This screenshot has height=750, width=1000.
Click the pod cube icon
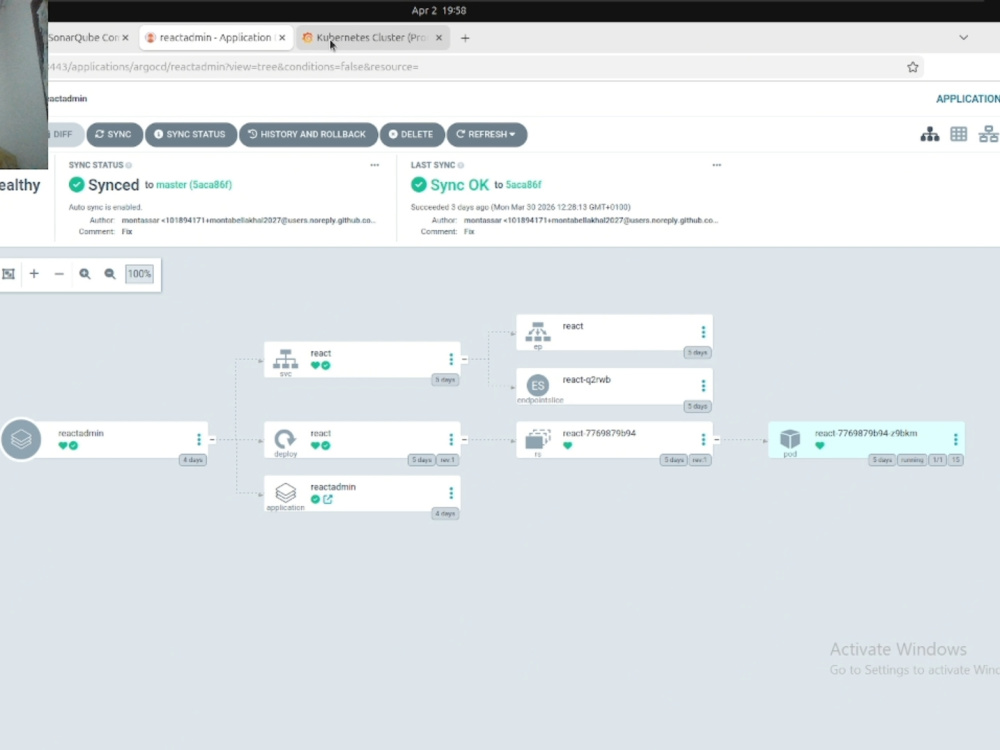pos(790,439)
